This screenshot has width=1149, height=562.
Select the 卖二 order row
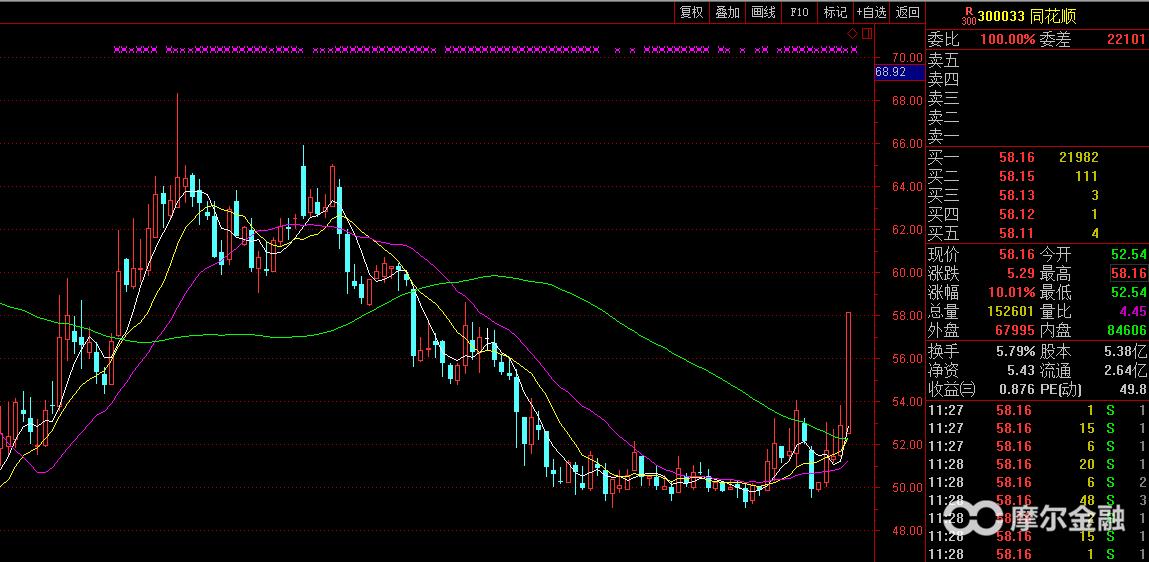(x=1038, y=117)
